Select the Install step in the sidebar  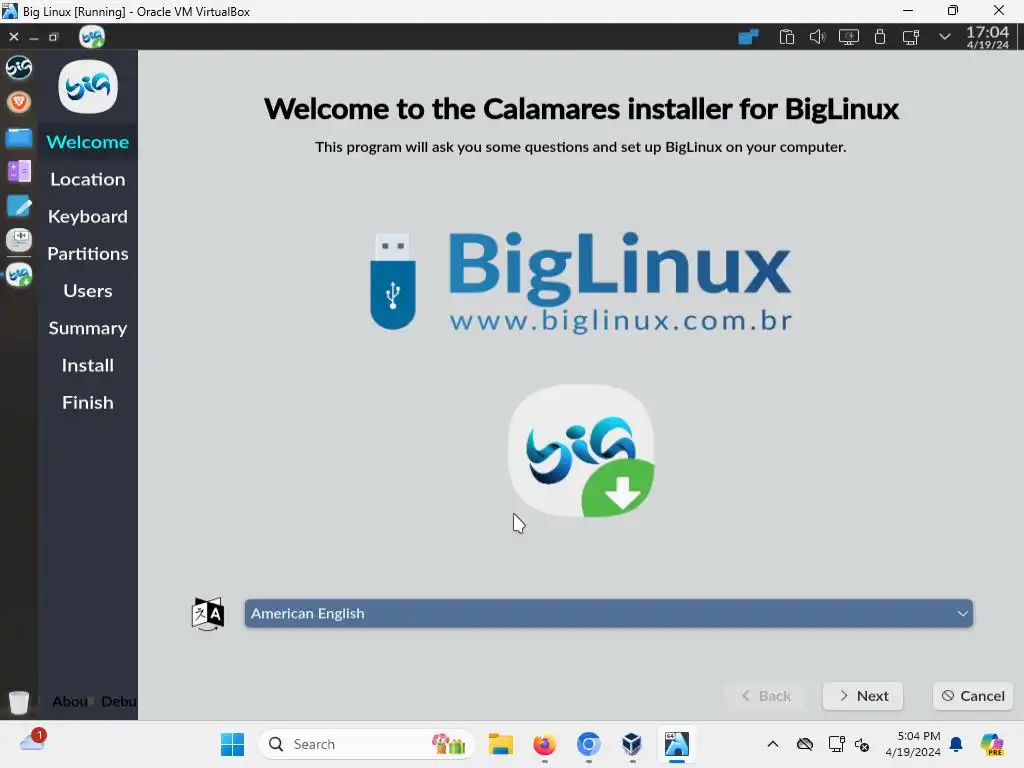pos(88,365)
